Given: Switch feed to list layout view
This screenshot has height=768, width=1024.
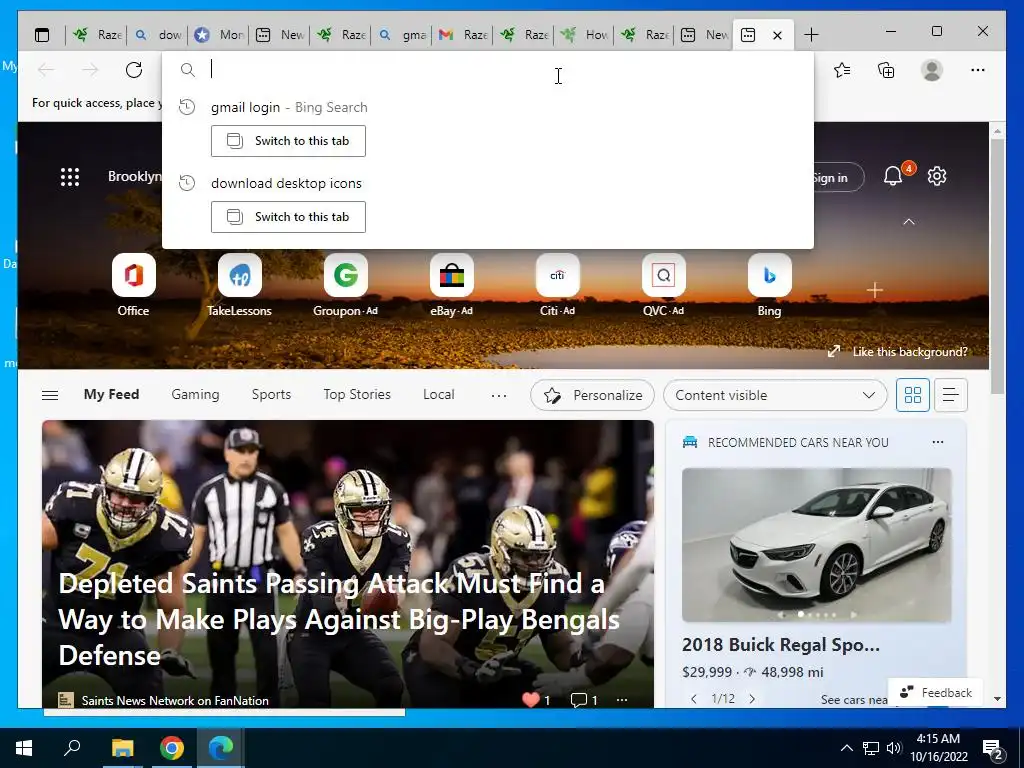Looking at the screenshot, I should pyautogui.click(x=951, y=395).
